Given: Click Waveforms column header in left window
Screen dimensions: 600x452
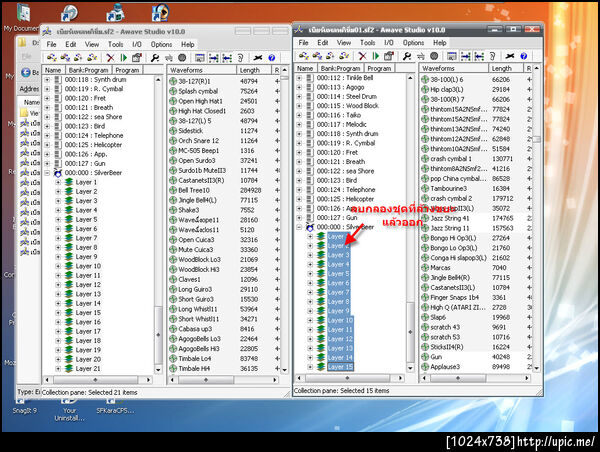Looking at the screenshot, I should click(x=202, y=70).
